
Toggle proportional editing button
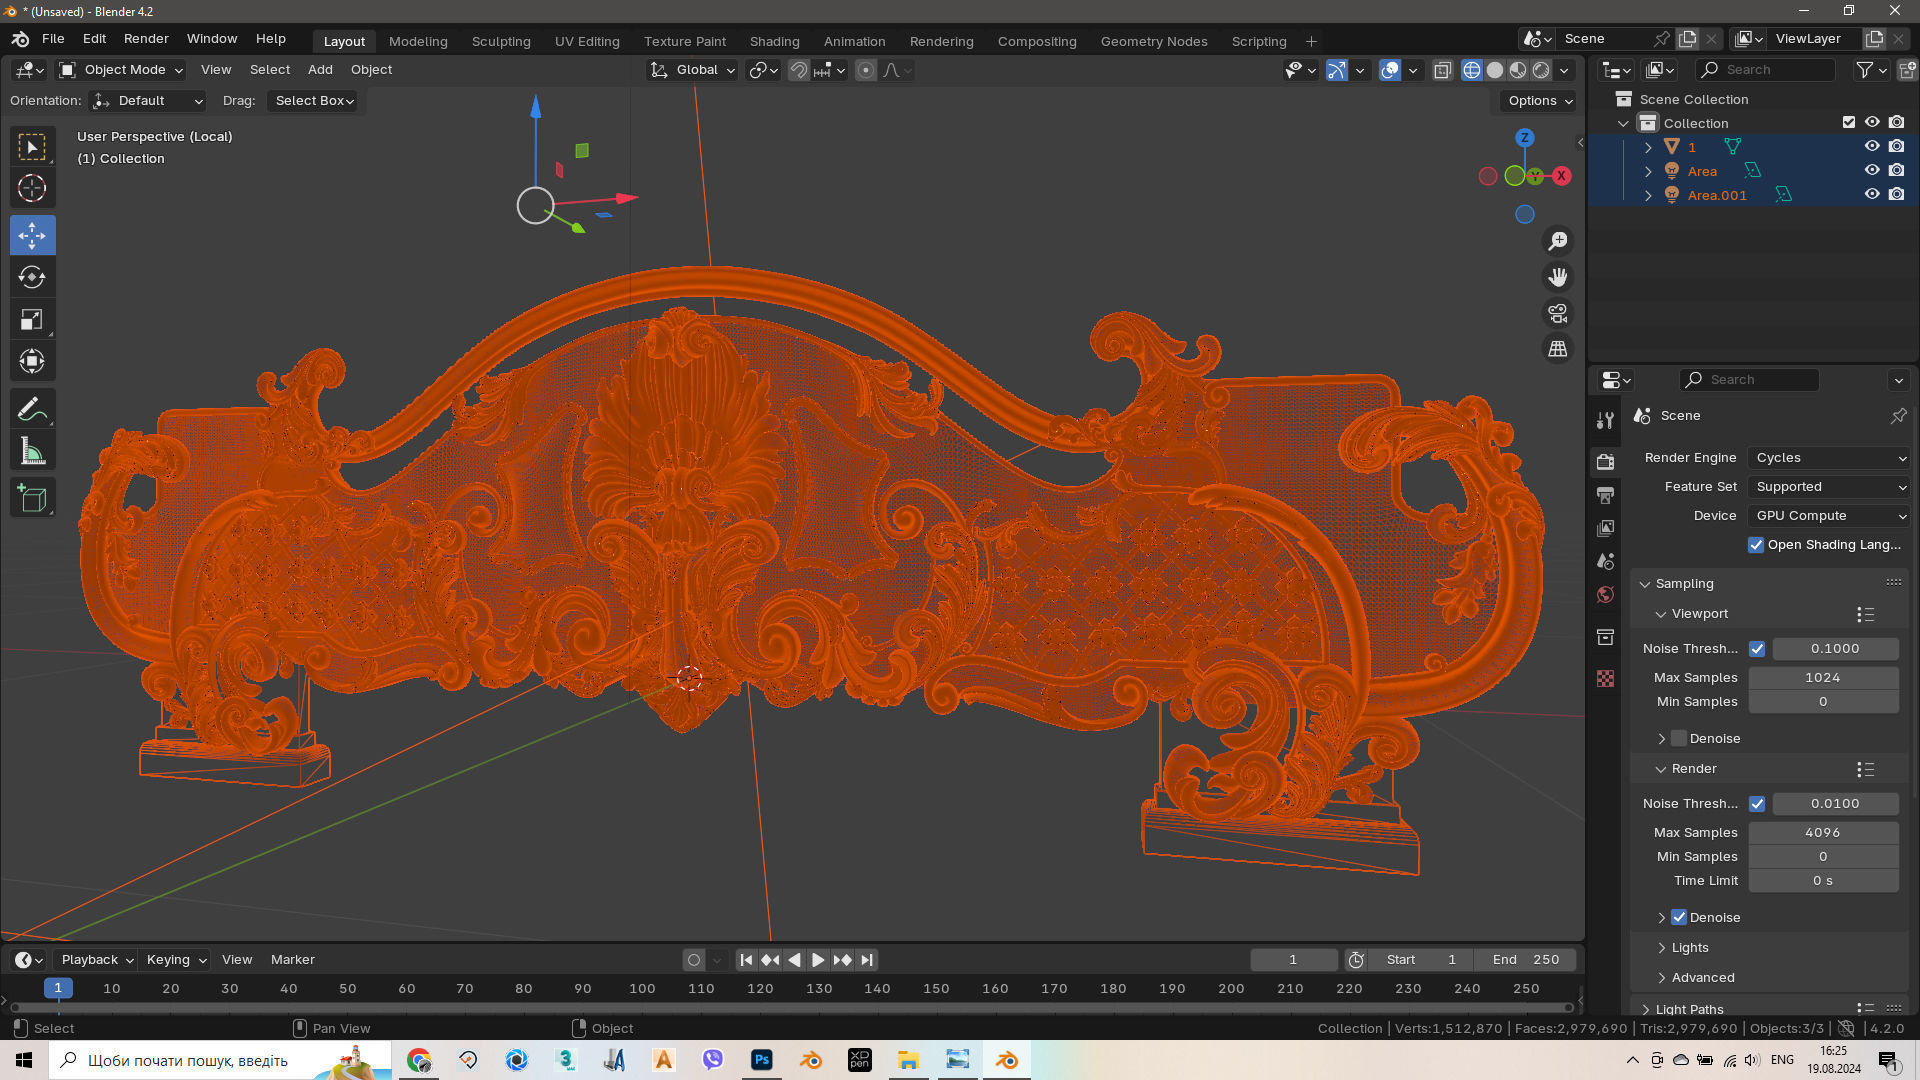866,70
